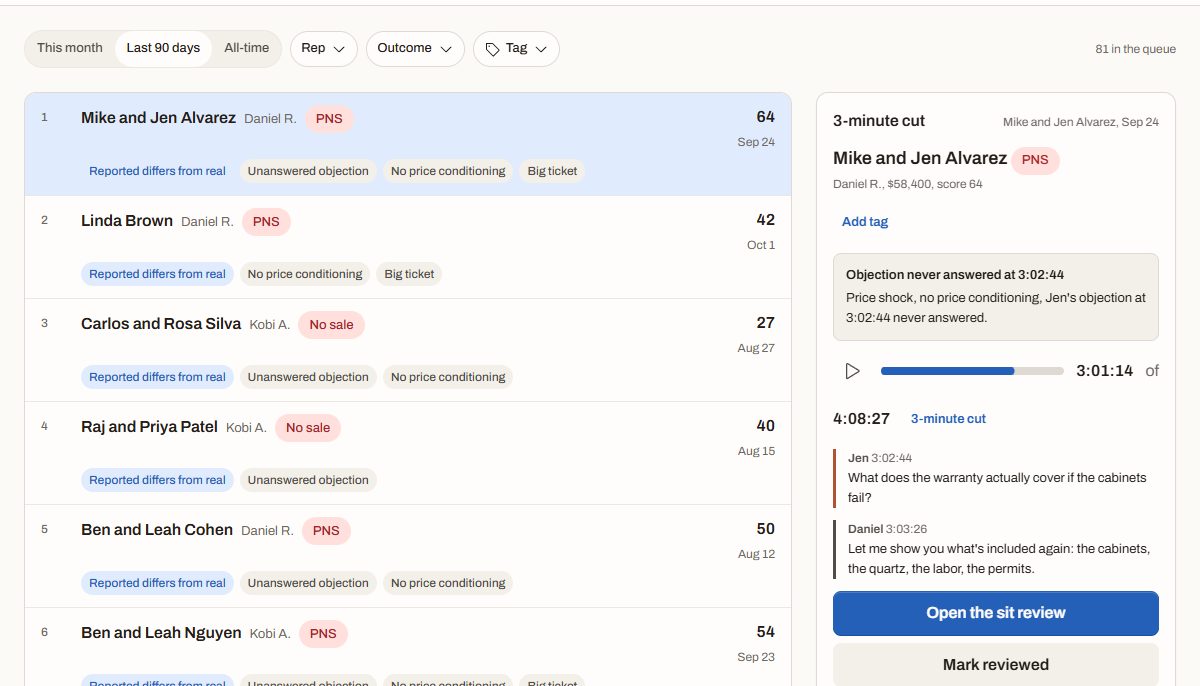Click Raj and Priya Patel's Unanswered objection chip
The width and height of the screenshot is (1200, 686).
point(308,480)
